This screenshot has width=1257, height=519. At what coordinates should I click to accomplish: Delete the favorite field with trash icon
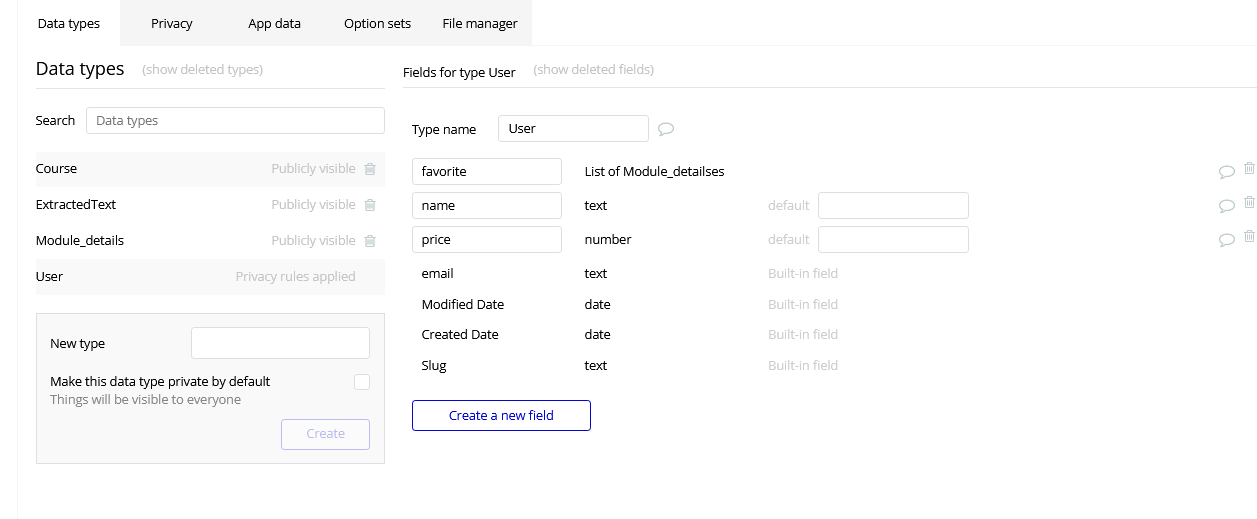pos(1249,169)
